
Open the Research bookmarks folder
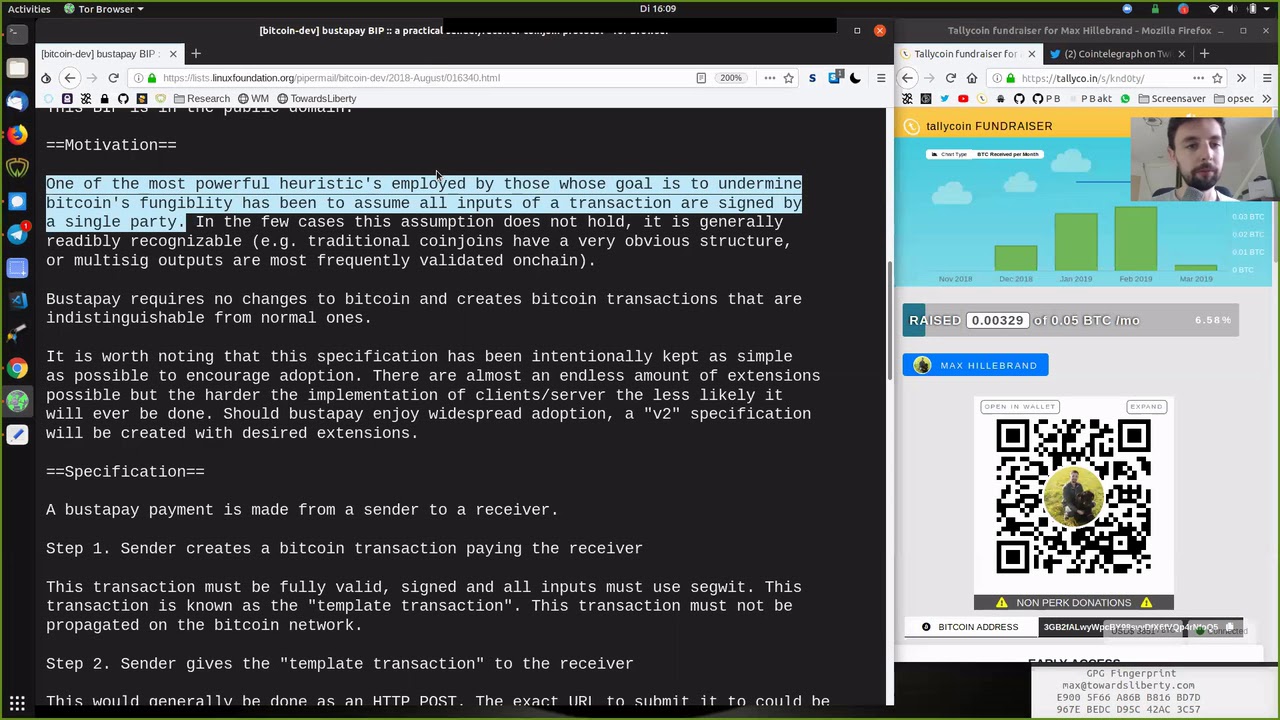pyautogui.click(x=201, y=99)
